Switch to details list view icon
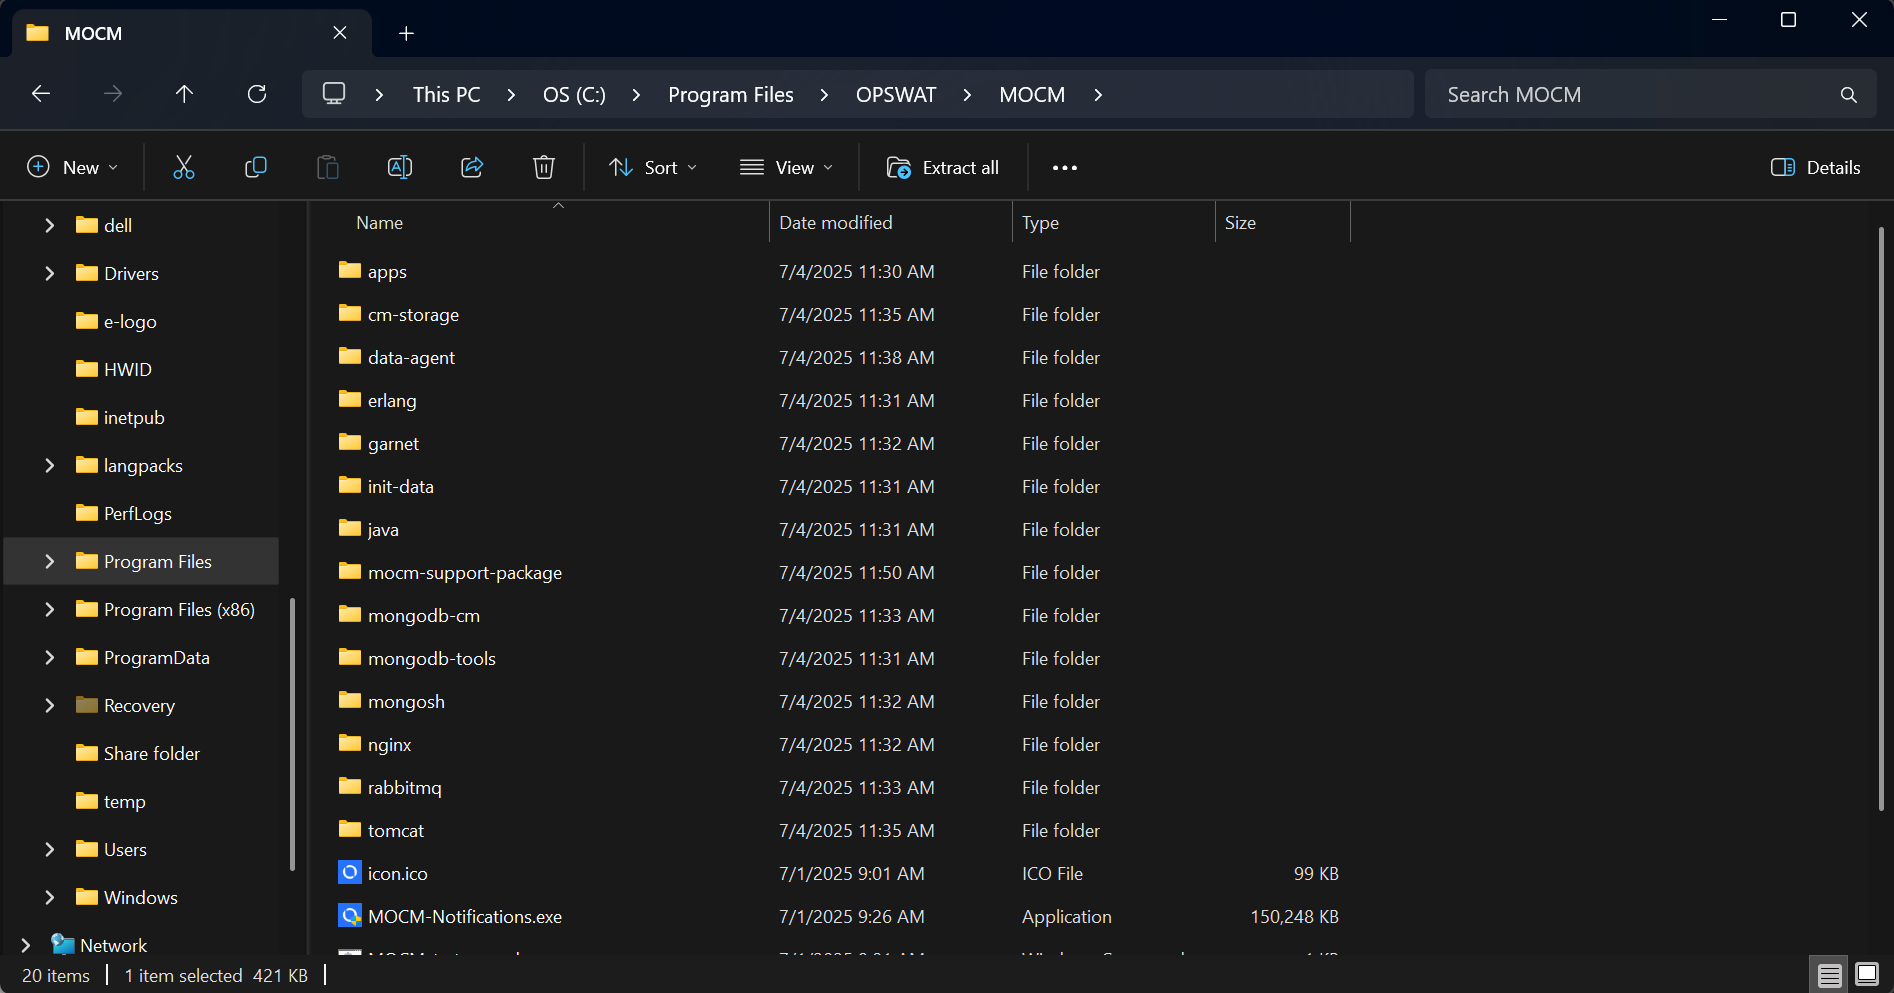Image resolution: width=1894 pixels, height=993 pixels. pyautogui.click(x=1830, y=975)
